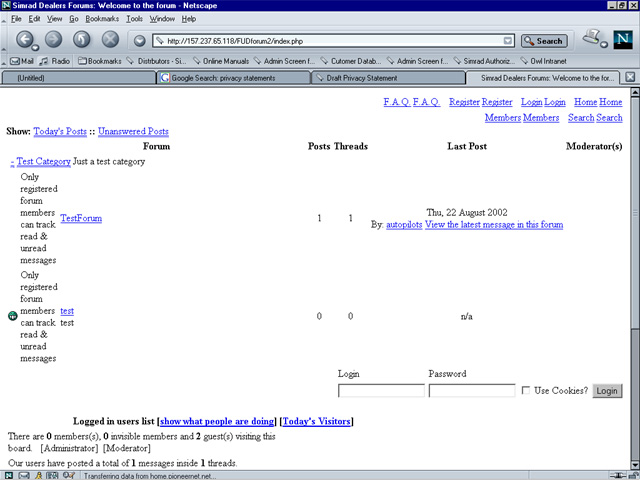The height and width of the screenshot is (480, 640).
Task: Click the Stop loading X button
Action: click(x=110, y=39)
